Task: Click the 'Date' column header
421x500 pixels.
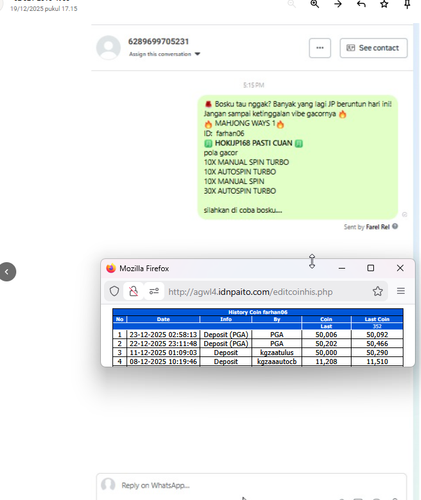Action: click(x=163, y=319)
